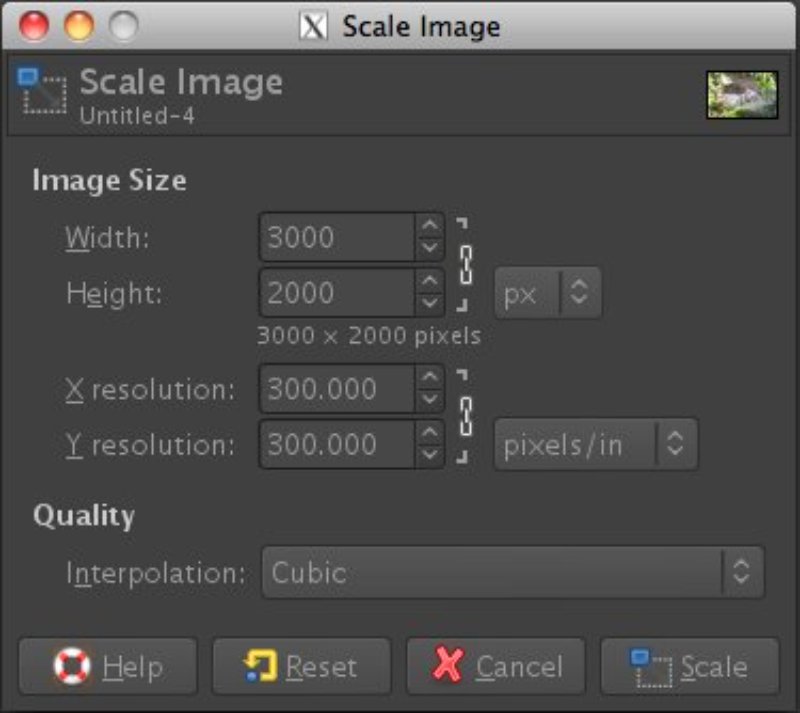Click the image preview thumbnail in header

coord(742,94)
